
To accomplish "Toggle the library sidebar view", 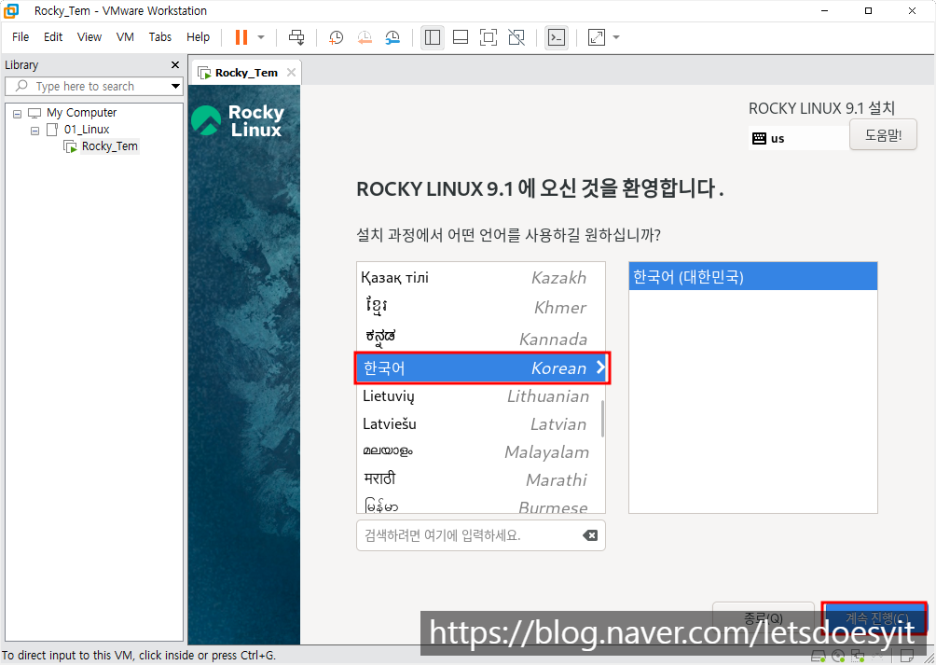I will [x=432, y=37].
